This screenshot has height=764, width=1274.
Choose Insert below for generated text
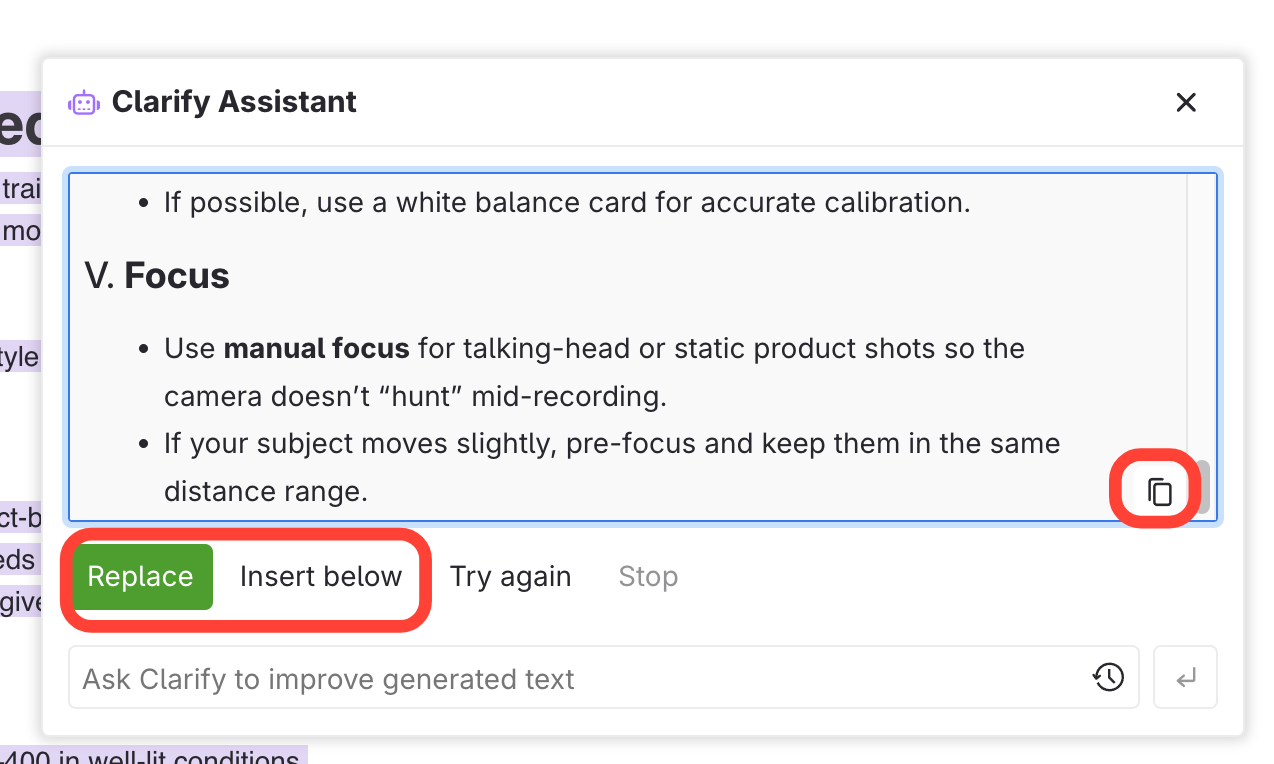[320, 577]
